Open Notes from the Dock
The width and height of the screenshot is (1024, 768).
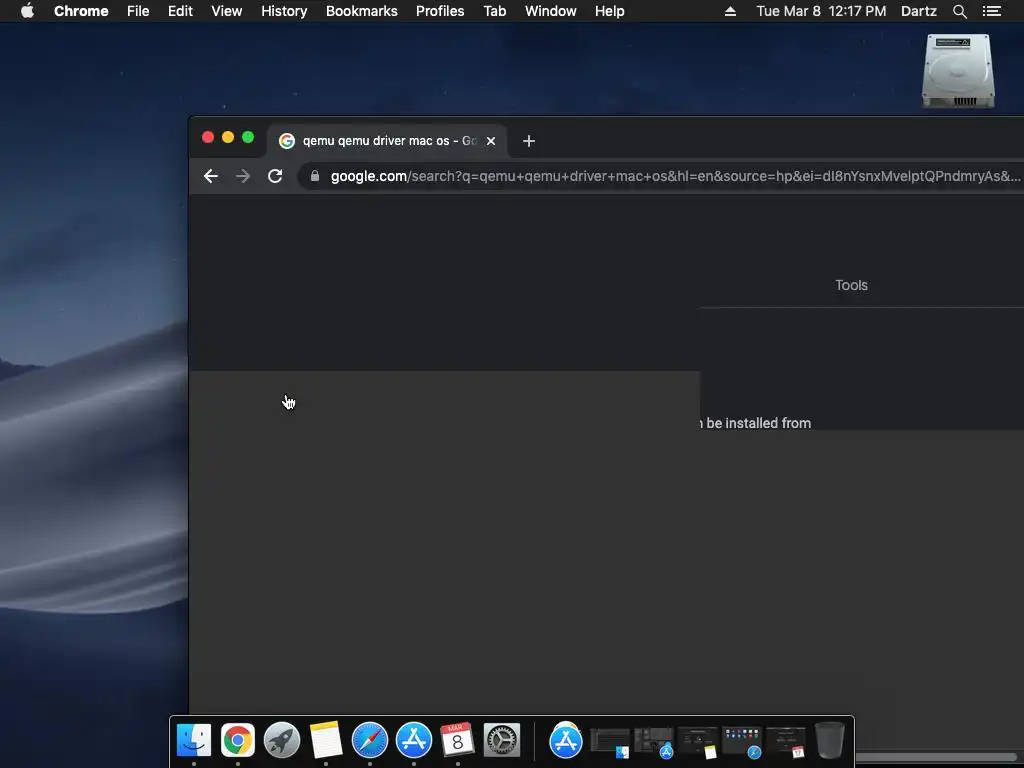pos(326,740)
